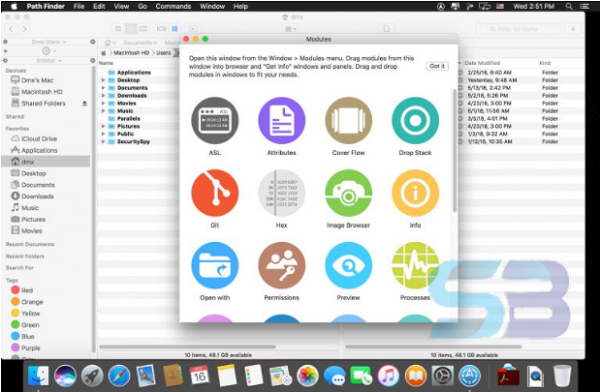The image size is (600, 392).
Task: Select the Hex module icon
Action: pos(282,193)
